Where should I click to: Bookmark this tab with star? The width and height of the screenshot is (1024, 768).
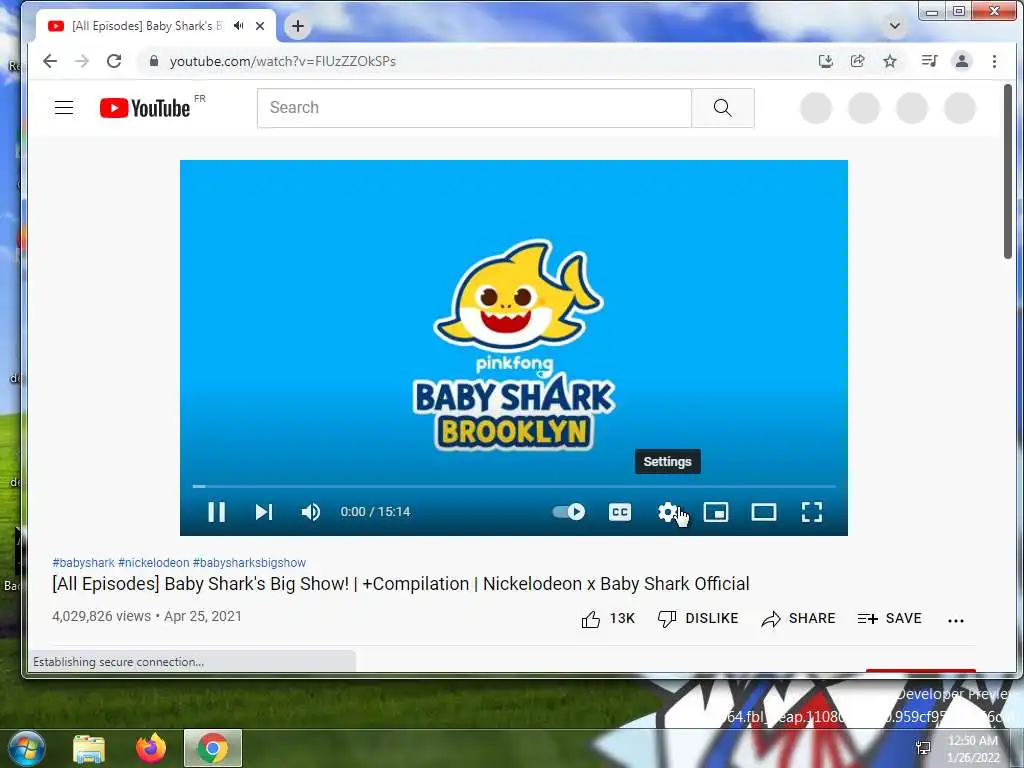(889, 61)
